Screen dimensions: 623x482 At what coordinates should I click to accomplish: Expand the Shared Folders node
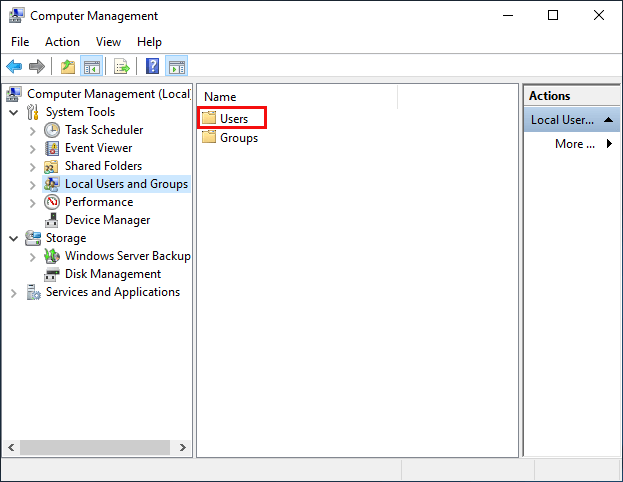pyautogui.click(x=33, y=167)
